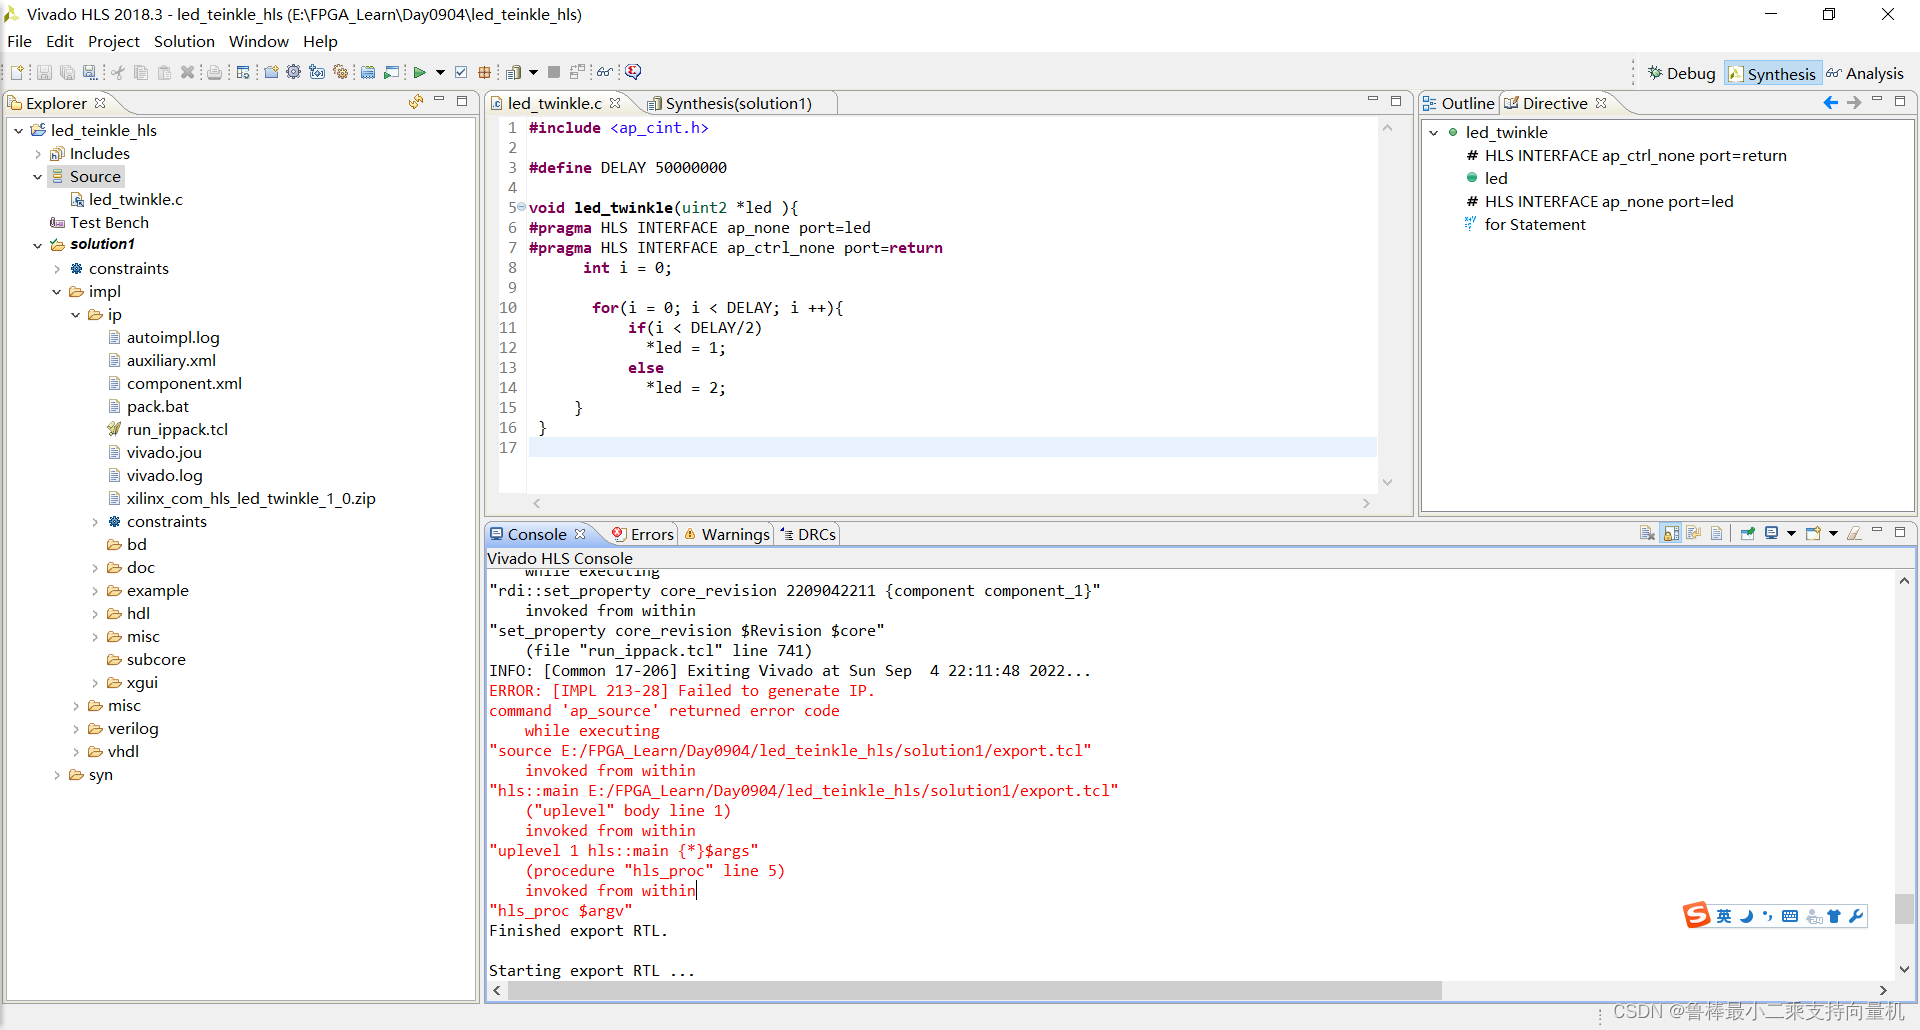Image resolution: width=1920 pixels, height=1030 pixels.
Task: Close the led_twinkle.c editor tab
Action: click(615, 103)
